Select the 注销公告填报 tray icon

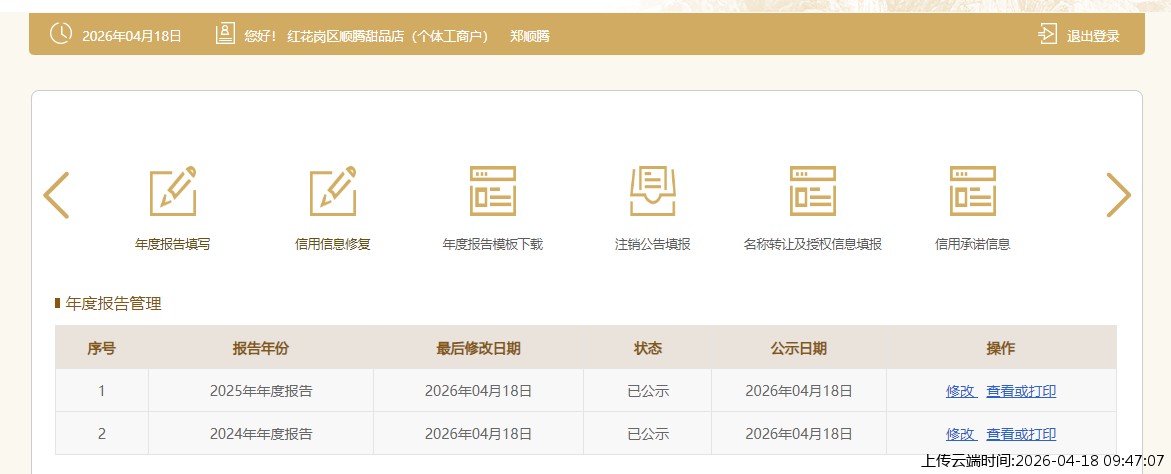point(652,191)
